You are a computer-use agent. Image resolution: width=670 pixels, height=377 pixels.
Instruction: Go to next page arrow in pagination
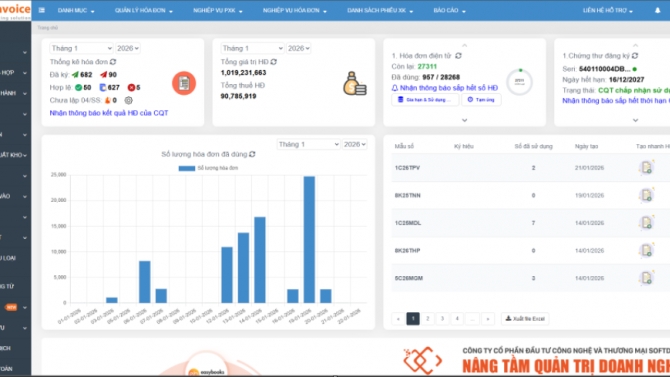click(488, 318)
